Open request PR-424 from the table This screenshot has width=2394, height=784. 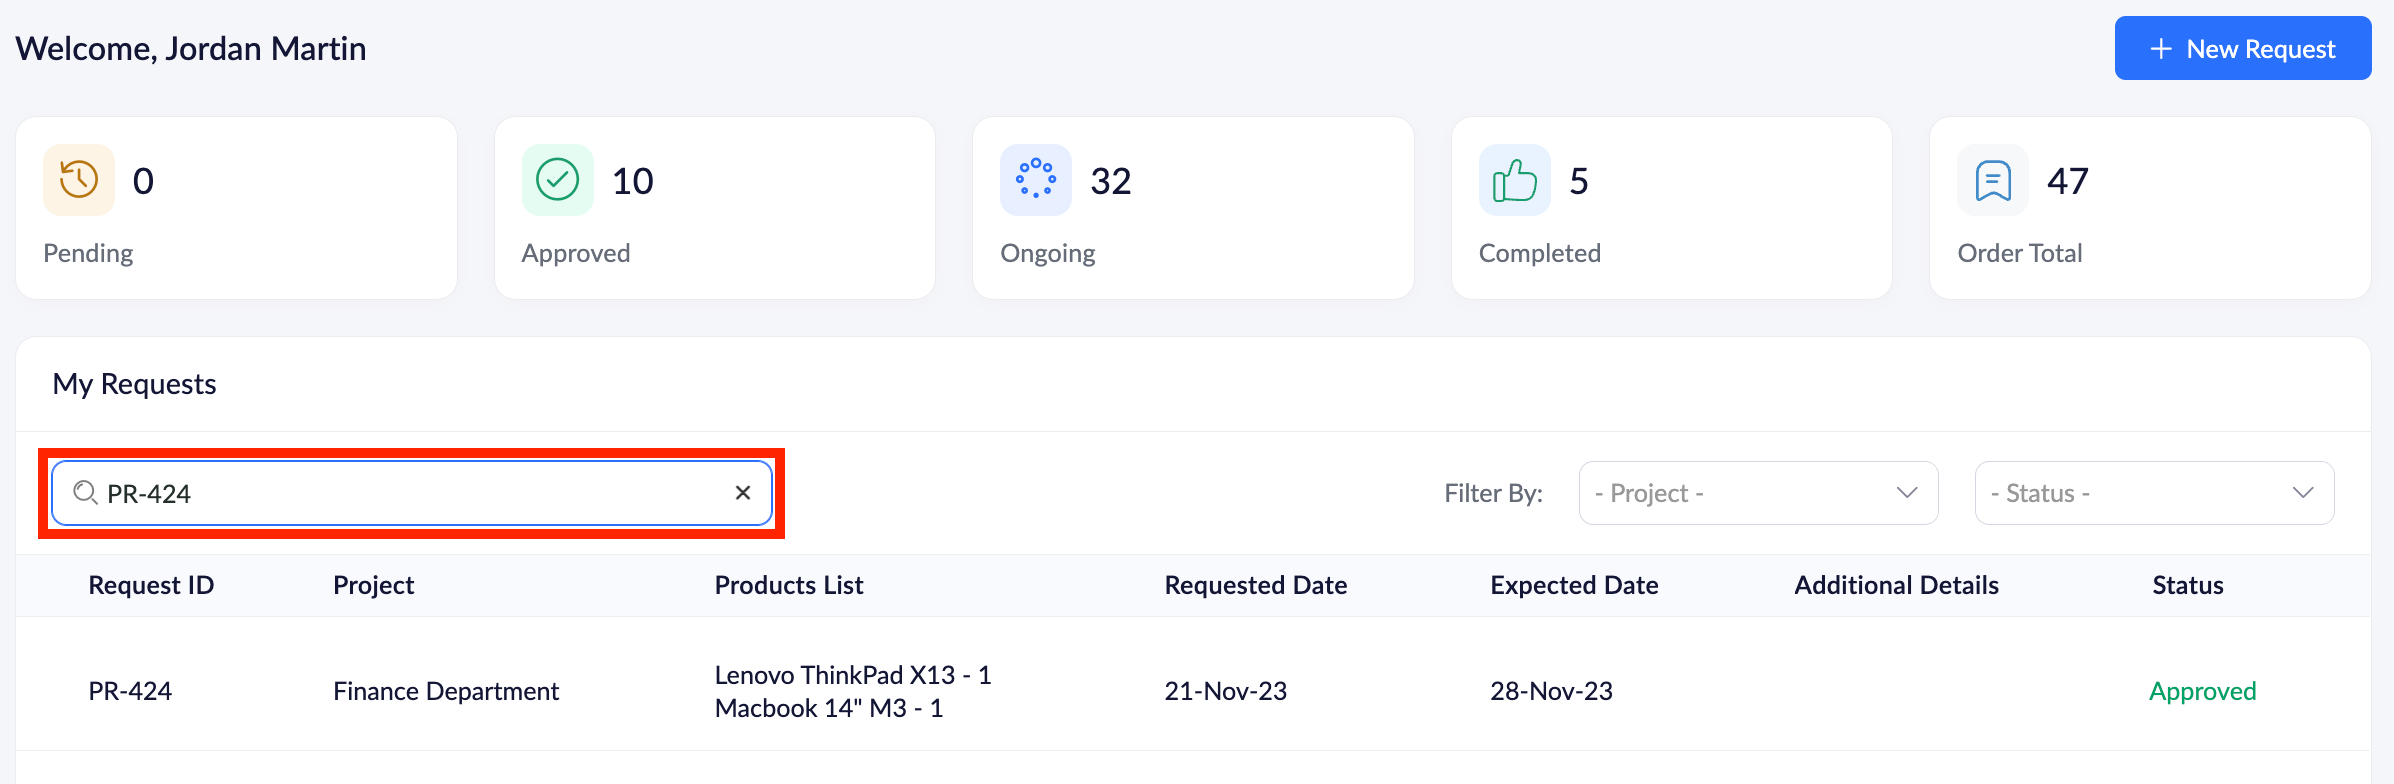click(130, 691)
